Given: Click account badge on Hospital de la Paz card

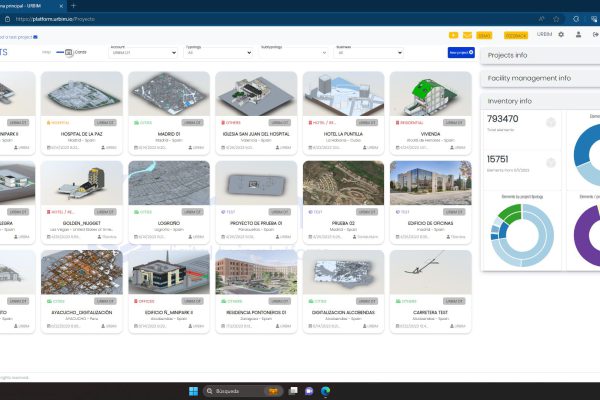Looking at the screenshot, I should coord(105,123).
